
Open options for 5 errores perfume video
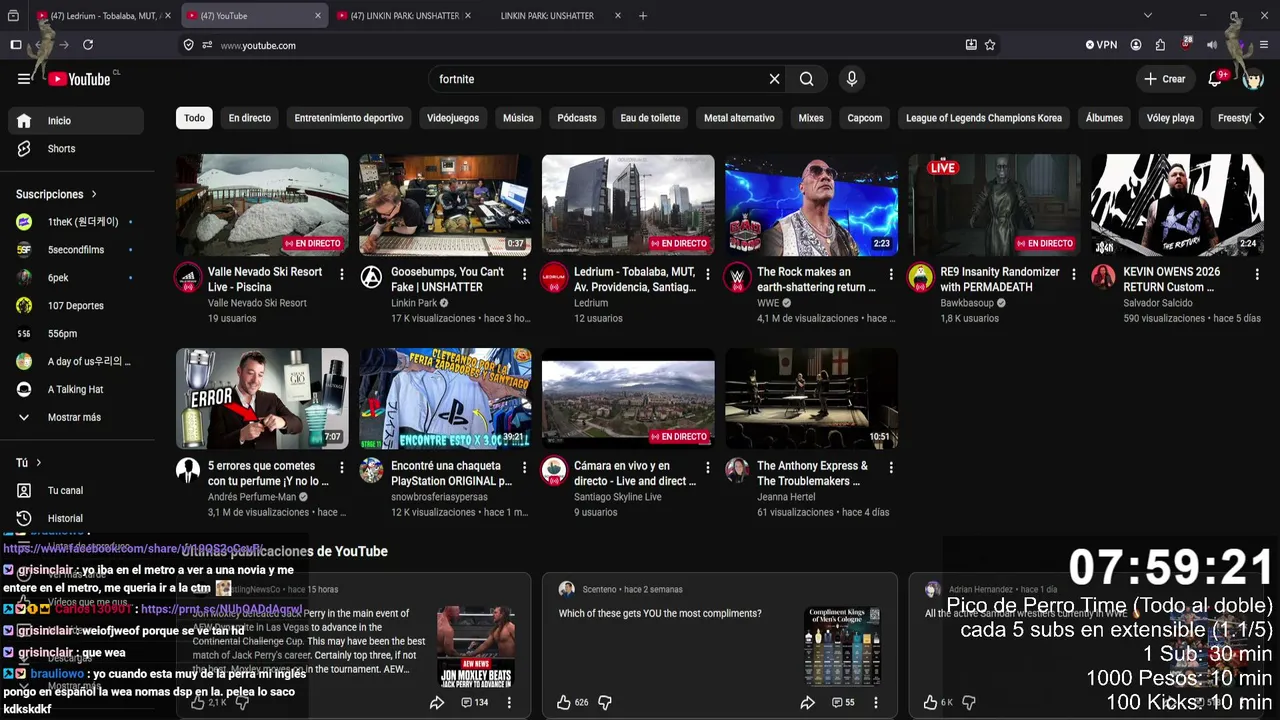click(x=342, y=468)
